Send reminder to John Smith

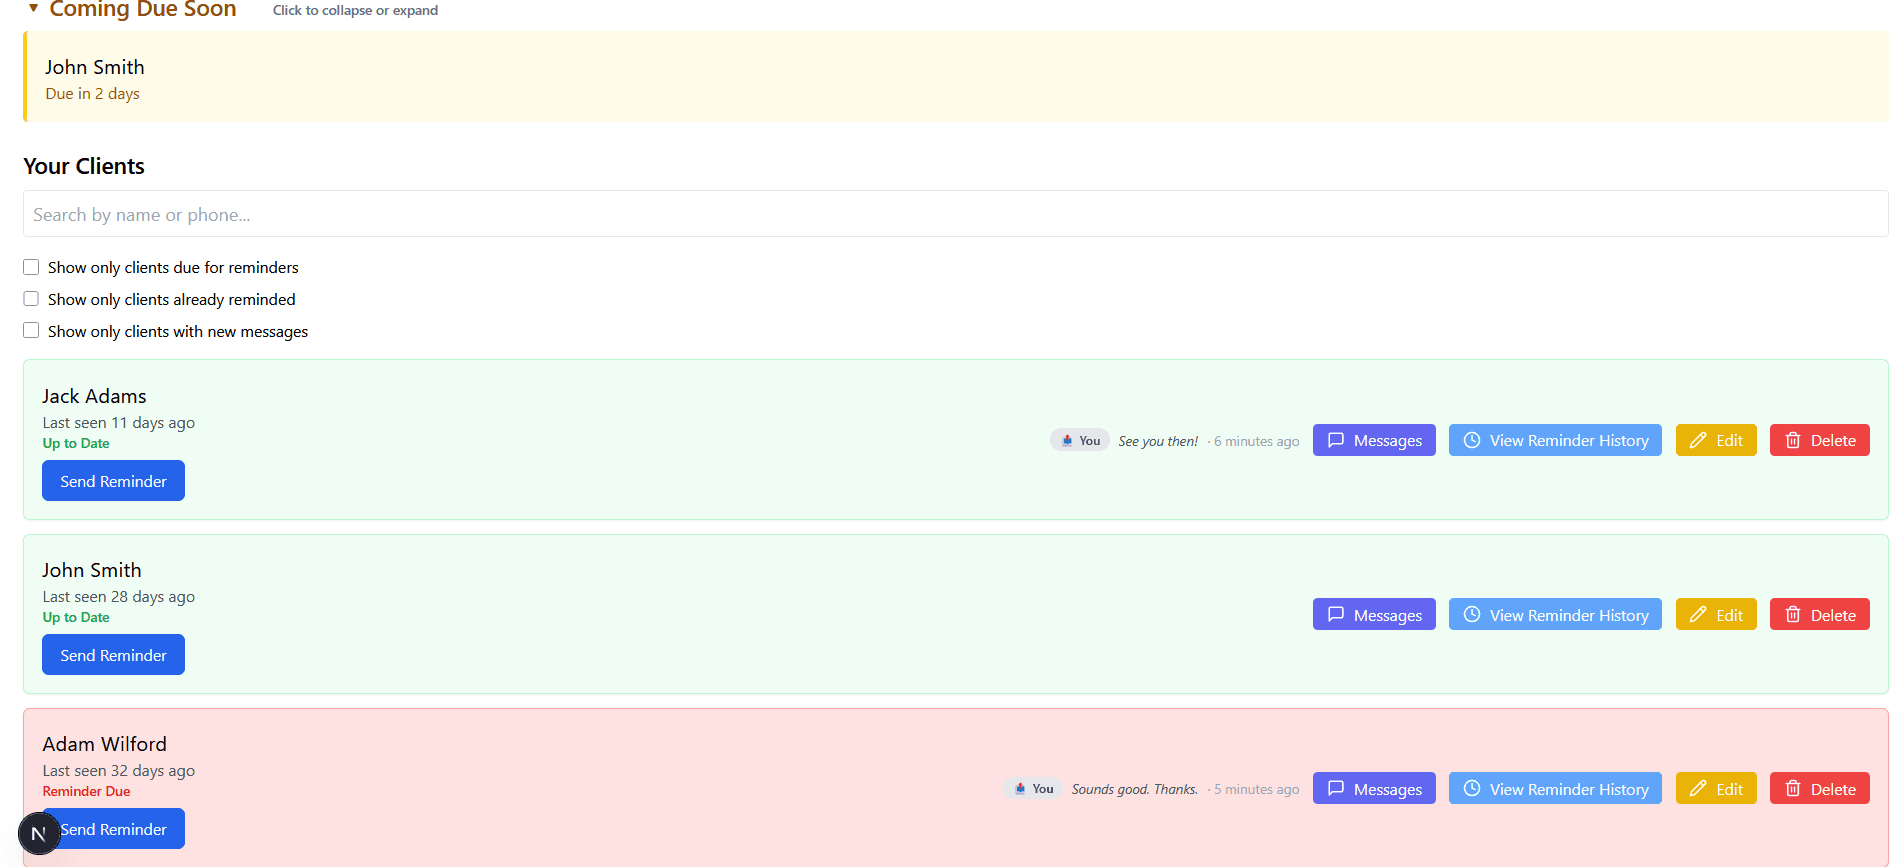pos(113,655)
